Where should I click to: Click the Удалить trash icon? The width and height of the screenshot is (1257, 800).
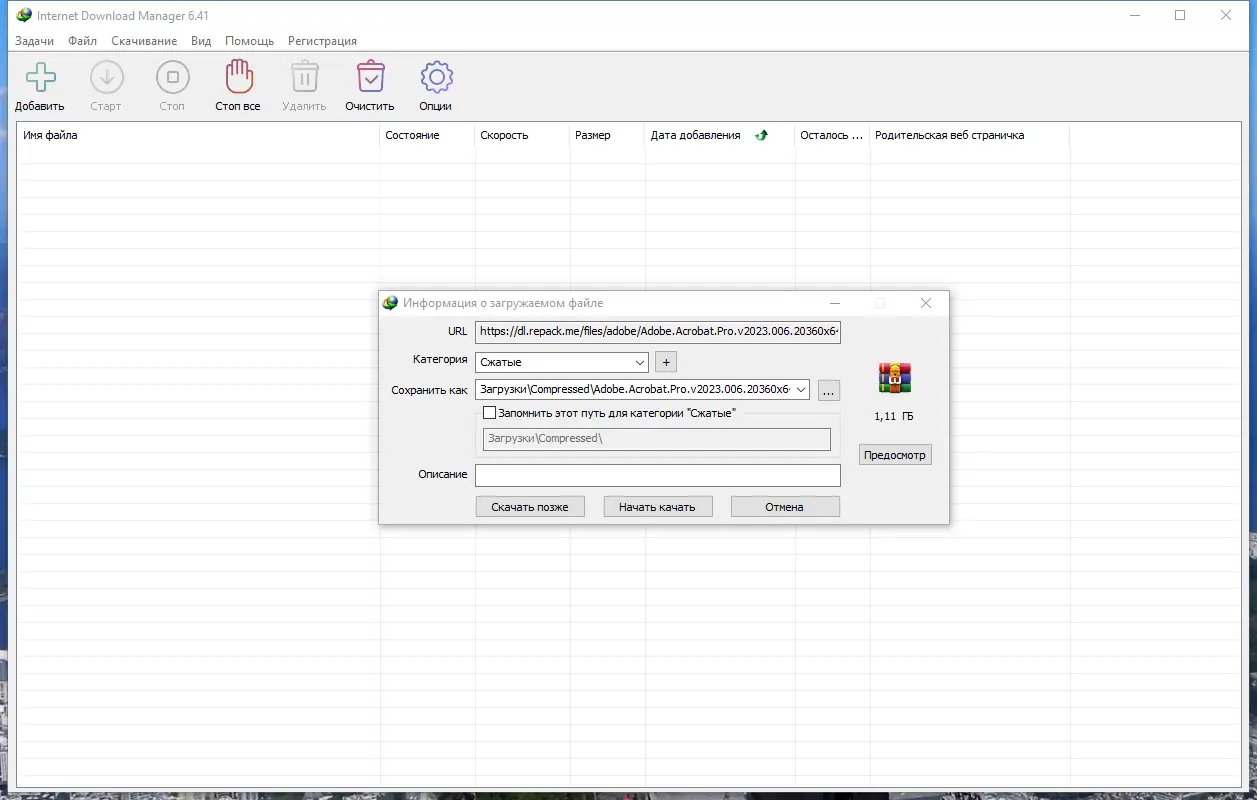click(304, 77)
